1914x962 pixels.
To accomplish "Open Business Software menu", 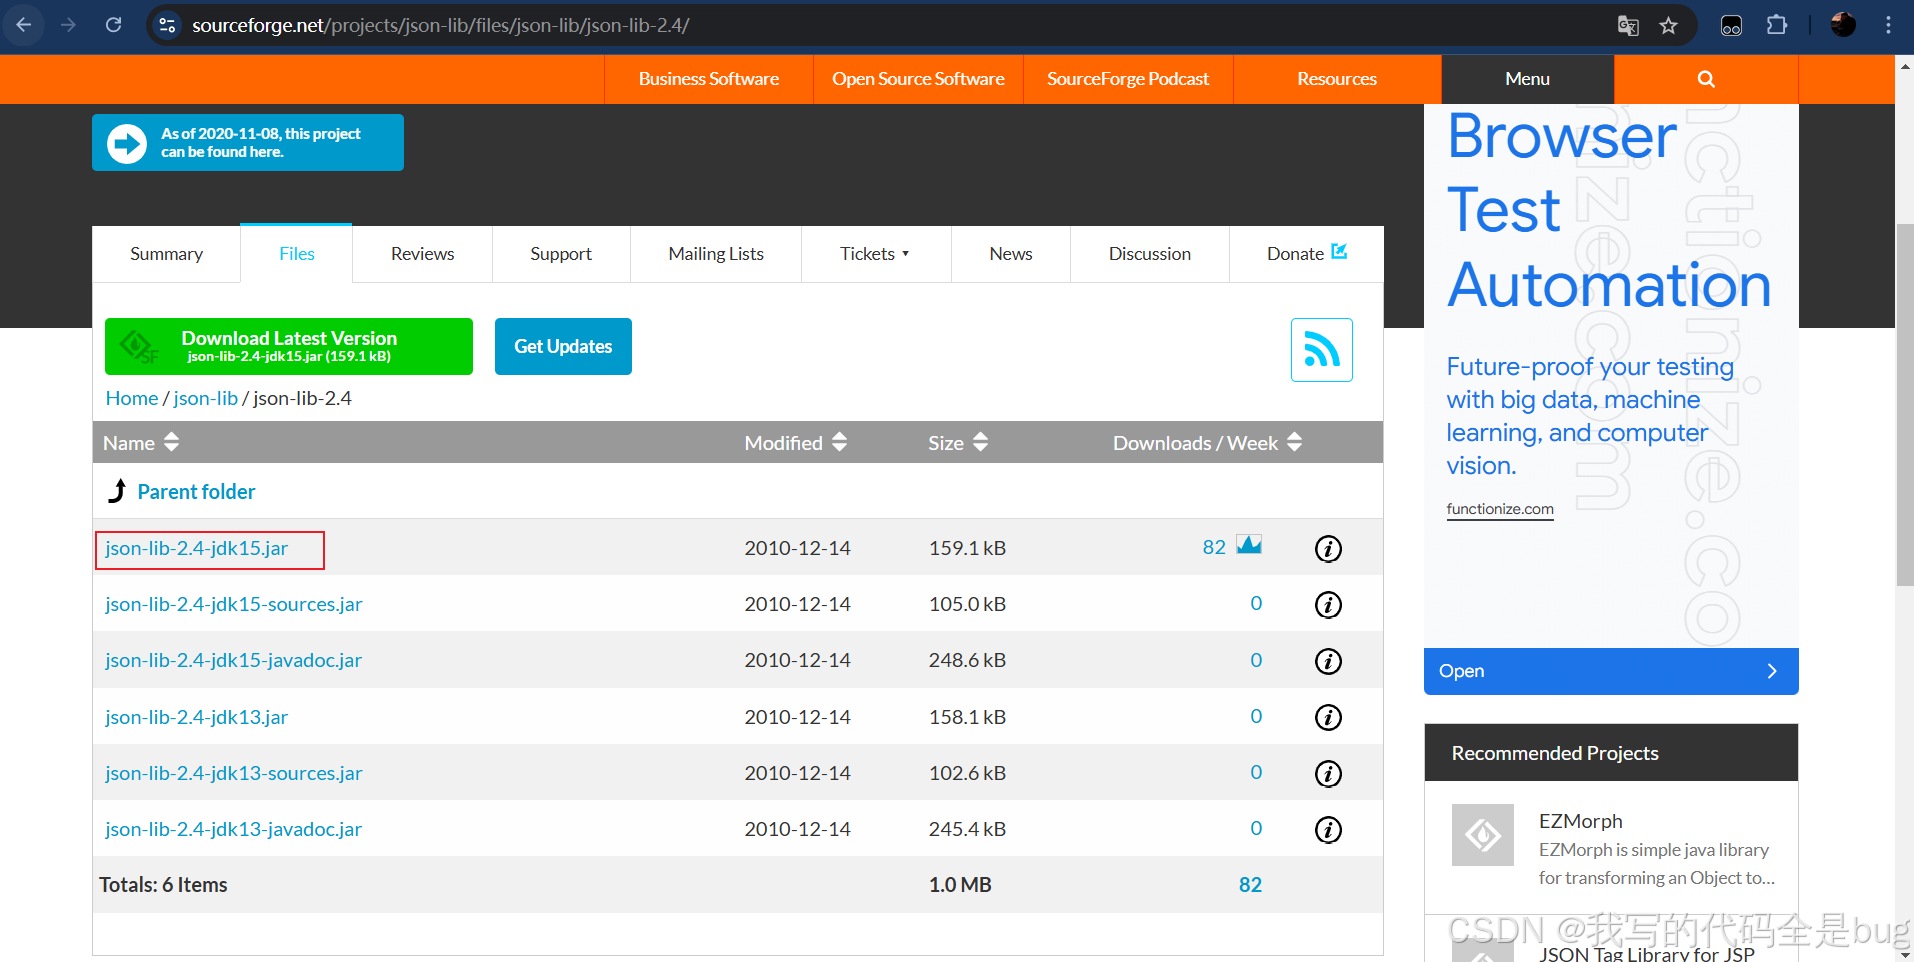I will [x=708, y=79].
